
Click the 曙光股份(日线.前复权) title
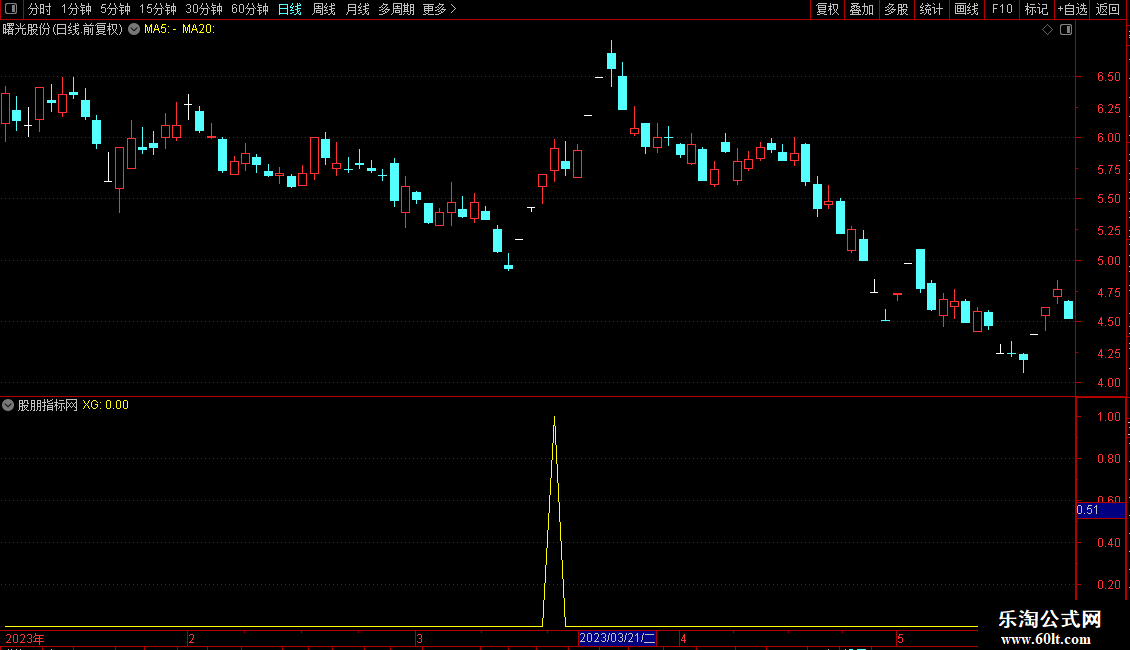(x=63, y=30)
